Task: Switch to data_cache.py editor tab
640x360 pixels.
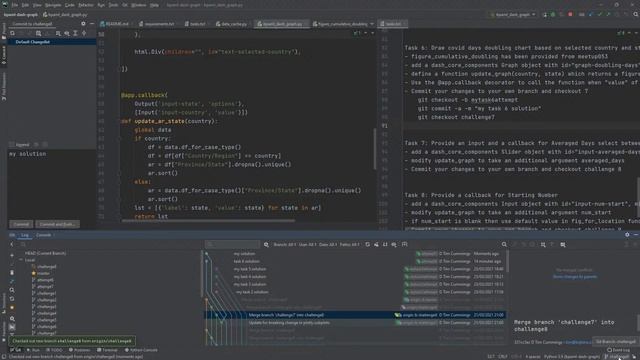Action: (x=231, y=24)
